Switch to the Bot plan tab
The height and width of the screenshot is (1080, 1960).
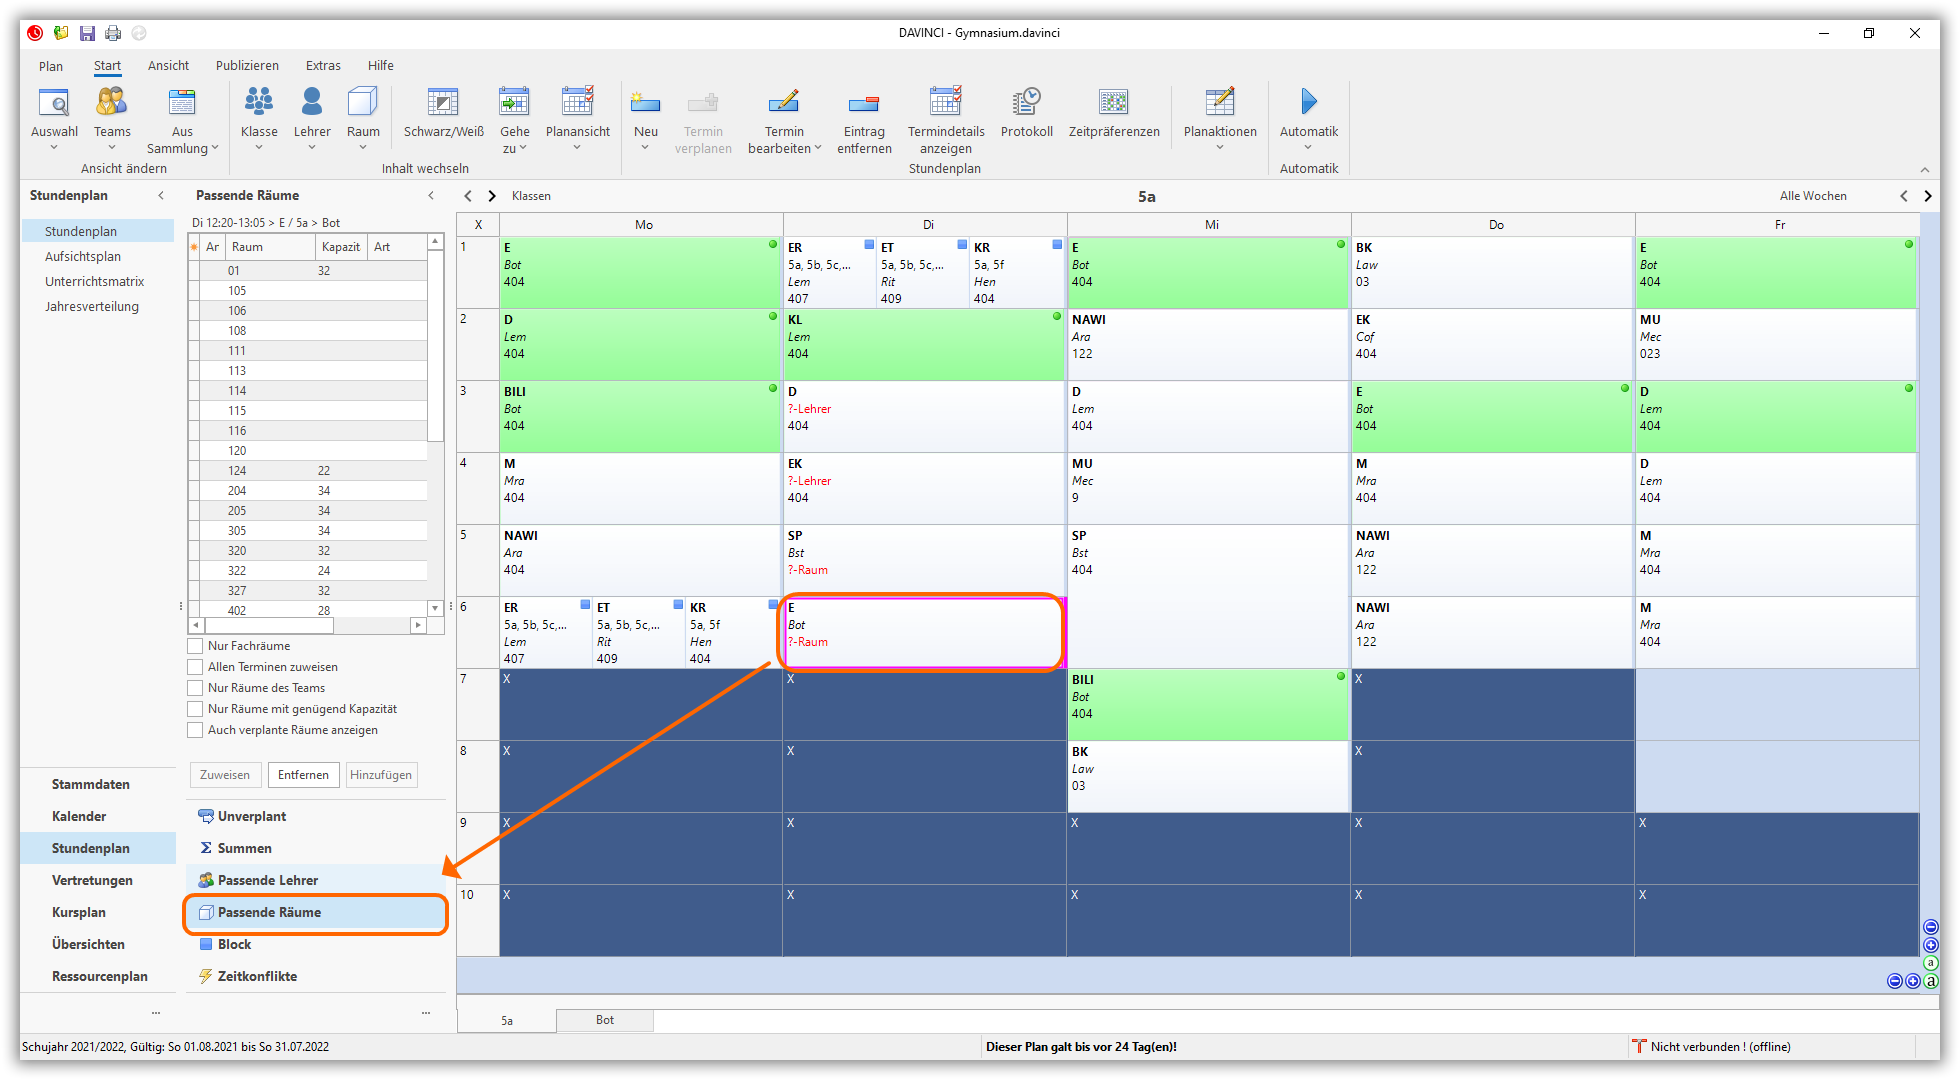point(604,1020)
